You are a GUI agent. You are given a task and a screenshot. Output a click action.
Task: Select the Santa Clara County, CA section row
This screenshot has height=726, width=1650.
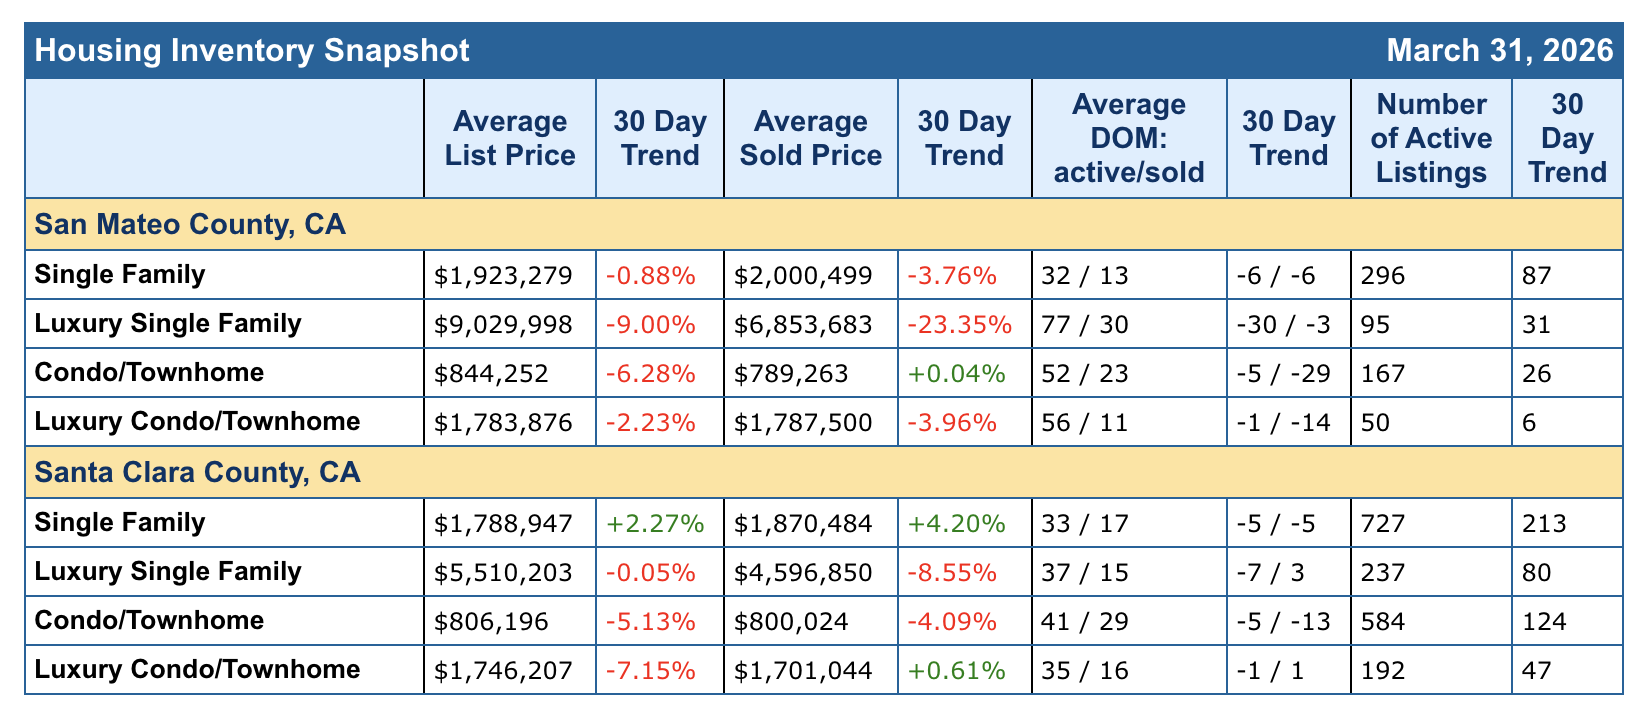[x=197, y=472]
